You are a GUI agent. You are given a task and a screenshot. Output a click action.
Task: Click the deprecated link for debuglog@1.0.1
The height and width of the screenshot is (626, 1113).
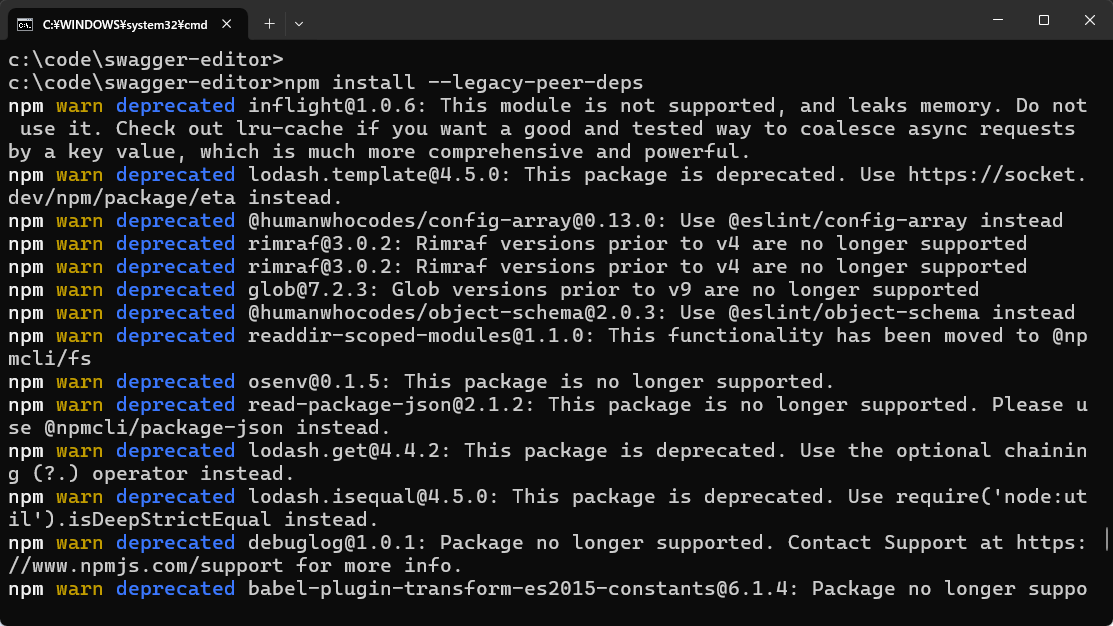(x=175, y=542)
